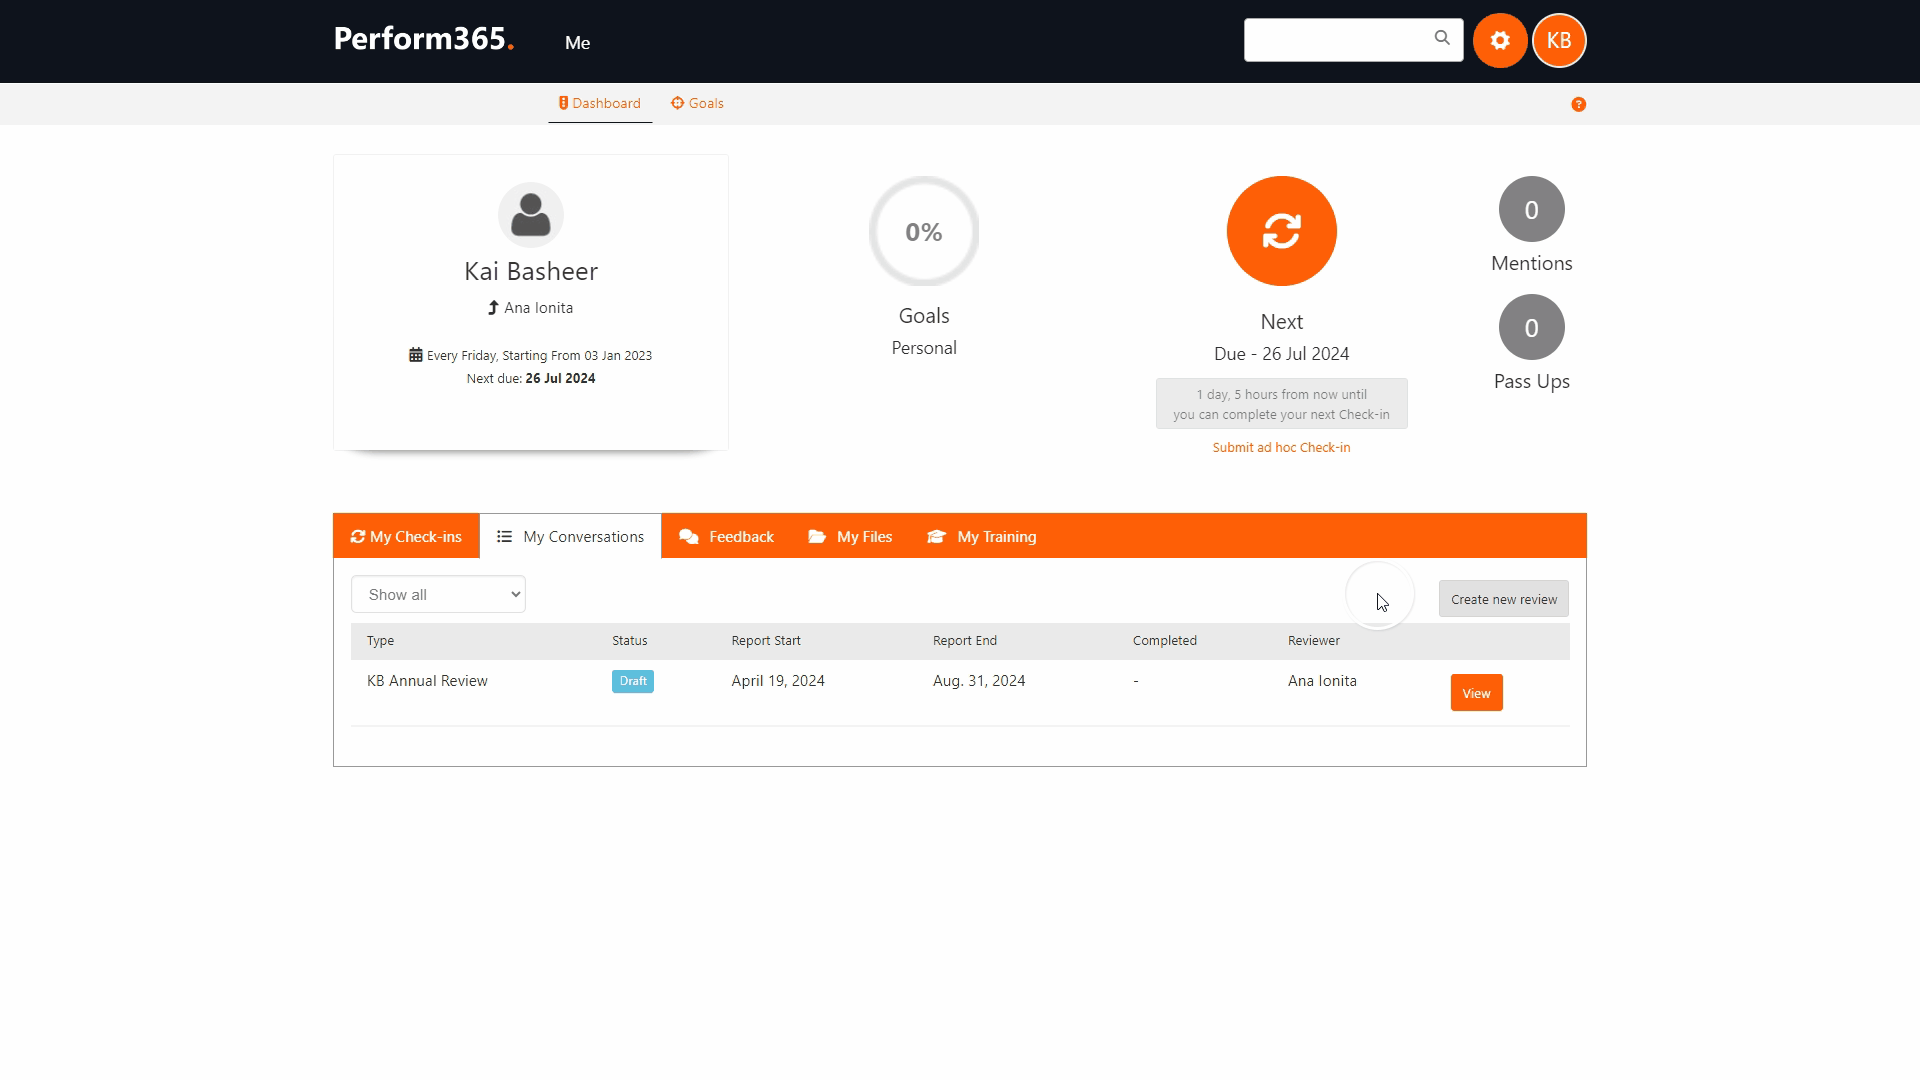The width and height of the screenshot is (1920, 1080).
Task: Click the 0% Goals progress circle
Action: coord(923,232)
